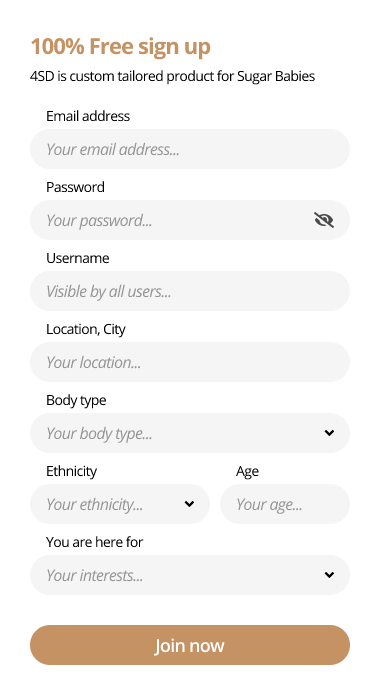Image resolution: width=380 pixels, height=695 pixels.
Task: Click the '100% Free sign up' heading
Action: [121, 47]
